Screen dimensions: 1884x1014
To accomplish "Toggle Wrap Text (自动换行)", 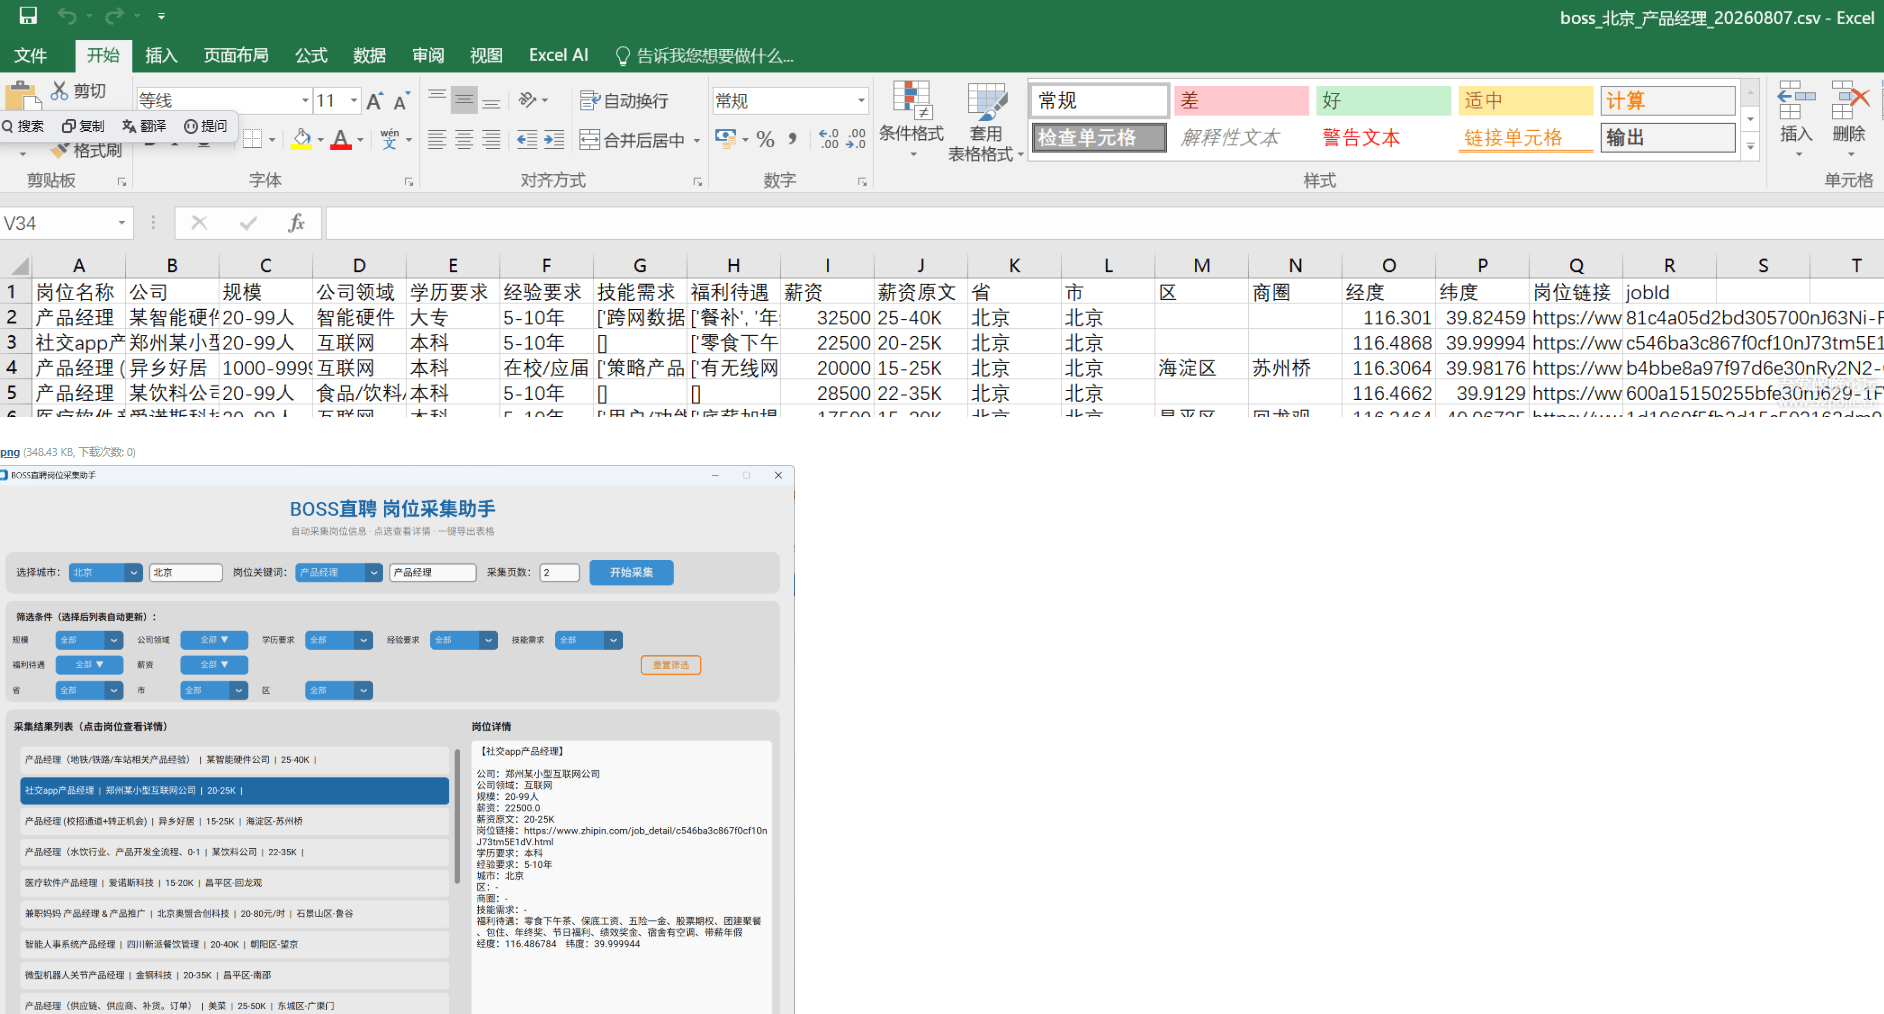I will [625, 101].
